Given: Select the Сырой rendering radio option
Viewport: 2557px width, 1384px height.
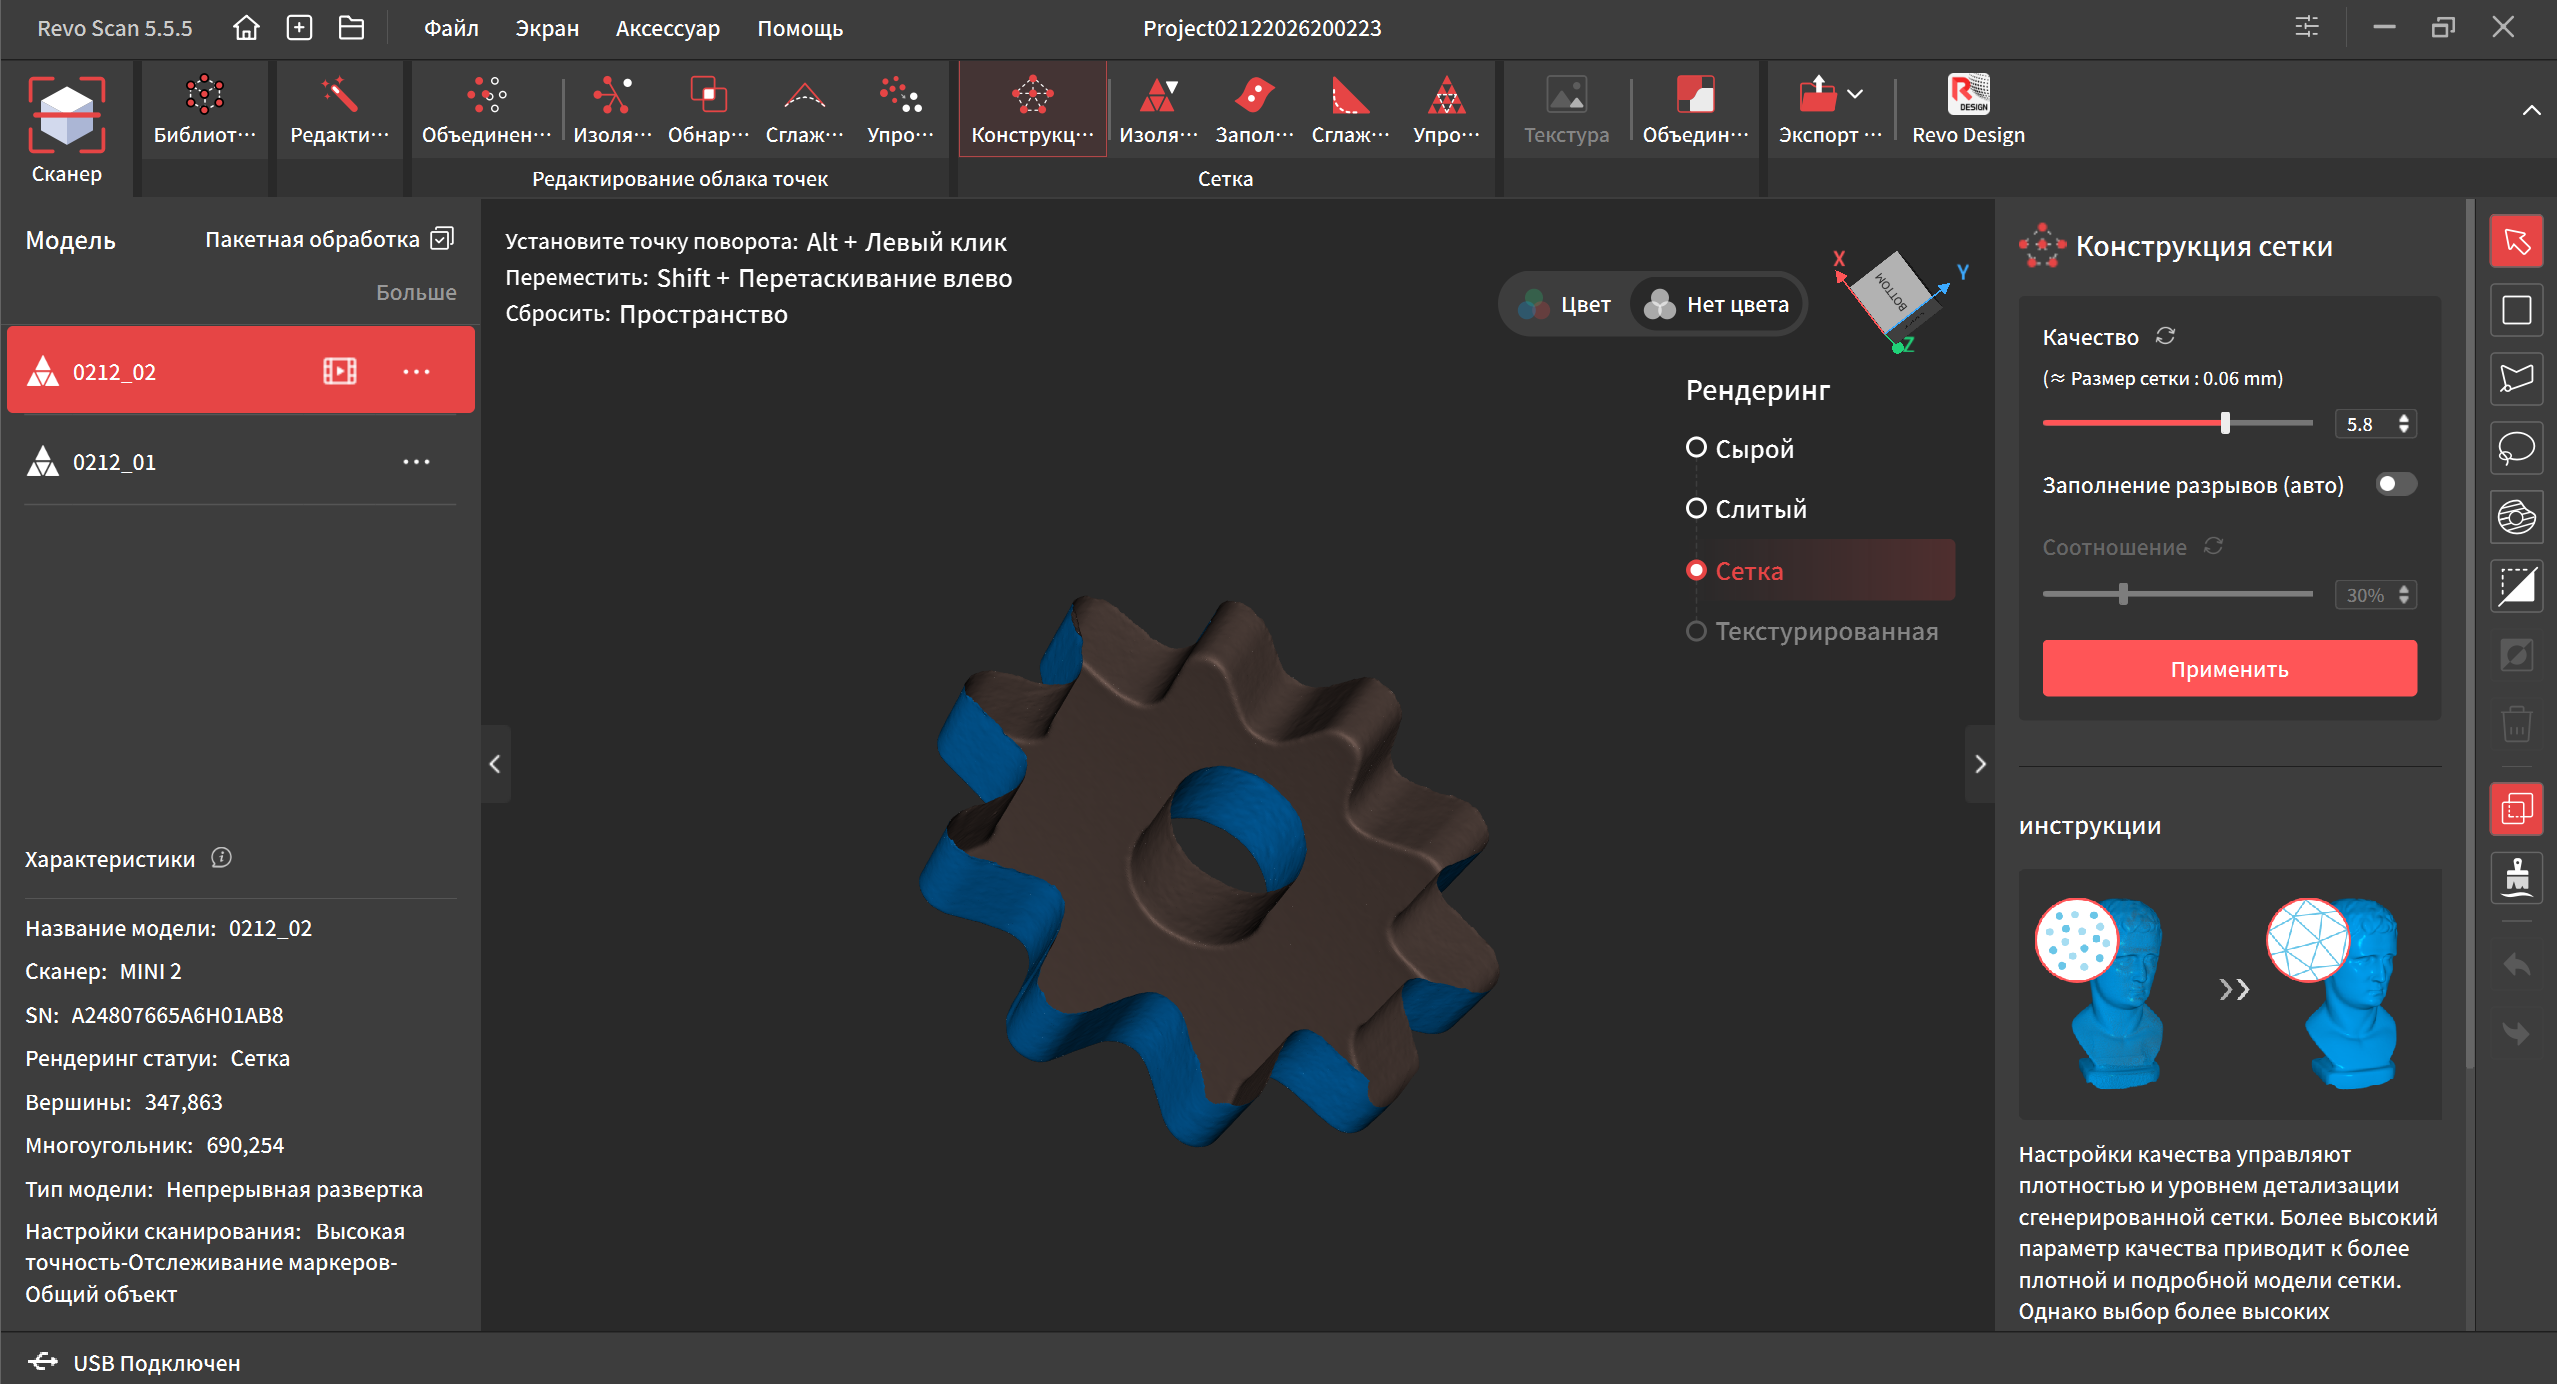Looking at the screenshot, I should 1696,448.
